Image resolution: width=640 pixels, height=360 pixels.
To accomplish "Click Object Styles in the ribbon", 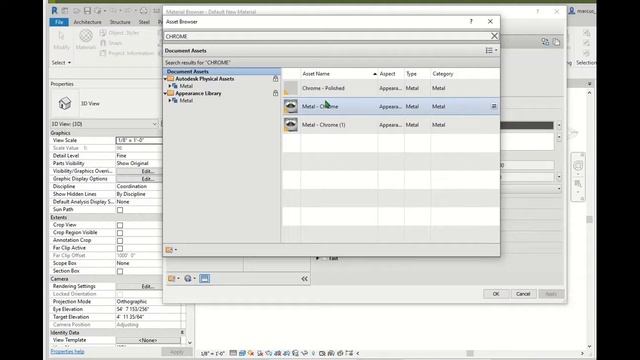I will click(x=119, y=33).
